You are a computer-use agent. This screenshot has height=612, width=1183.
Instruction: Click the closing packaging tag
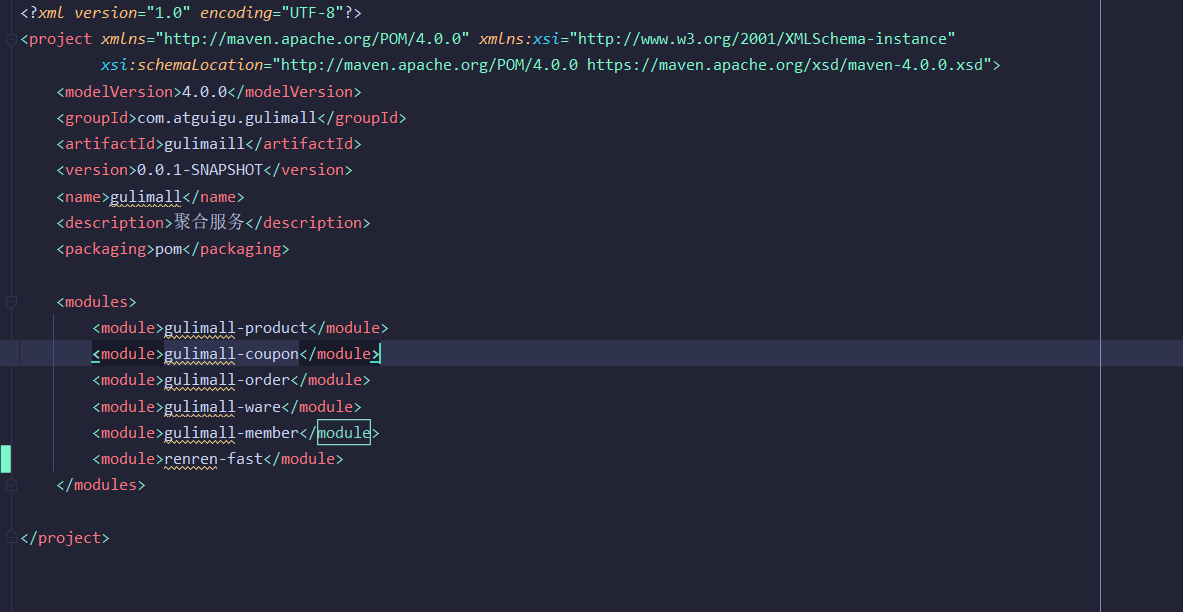pos(235,249)
